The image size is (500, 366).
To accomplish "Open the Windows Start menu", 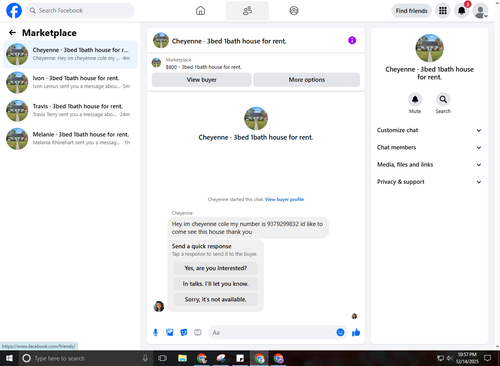I will (9, 358).
